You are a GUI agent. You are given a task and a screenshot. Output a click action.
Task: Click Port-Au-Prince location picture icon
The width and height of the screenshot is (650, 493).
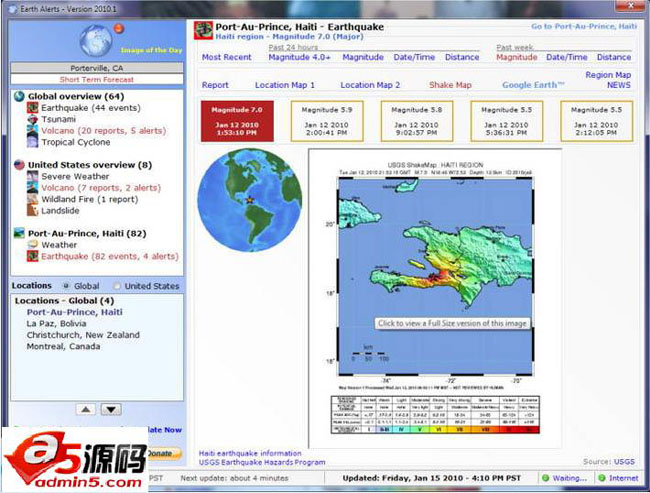point(19,233)
